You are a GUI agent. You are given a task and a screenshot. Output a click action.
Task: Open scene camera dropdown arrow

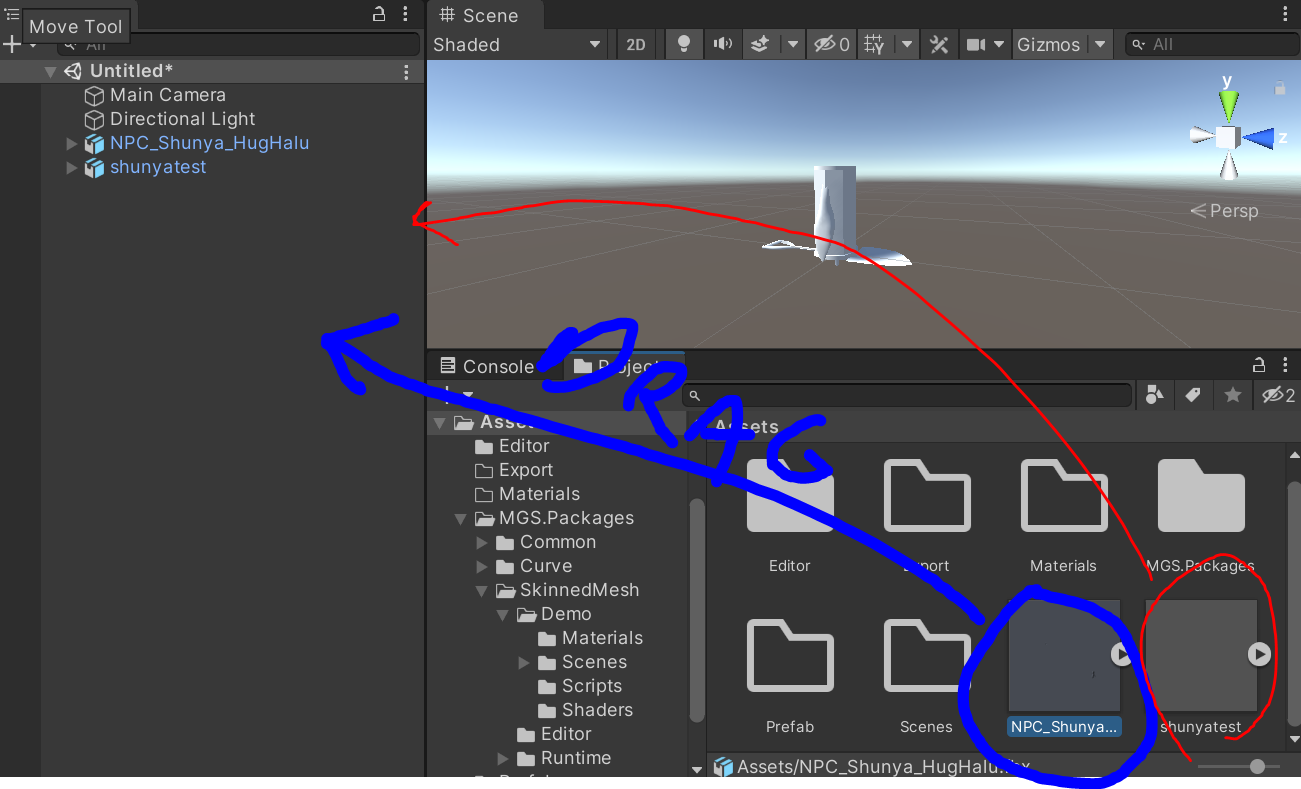pyautogui.click(x=999, y=44)
